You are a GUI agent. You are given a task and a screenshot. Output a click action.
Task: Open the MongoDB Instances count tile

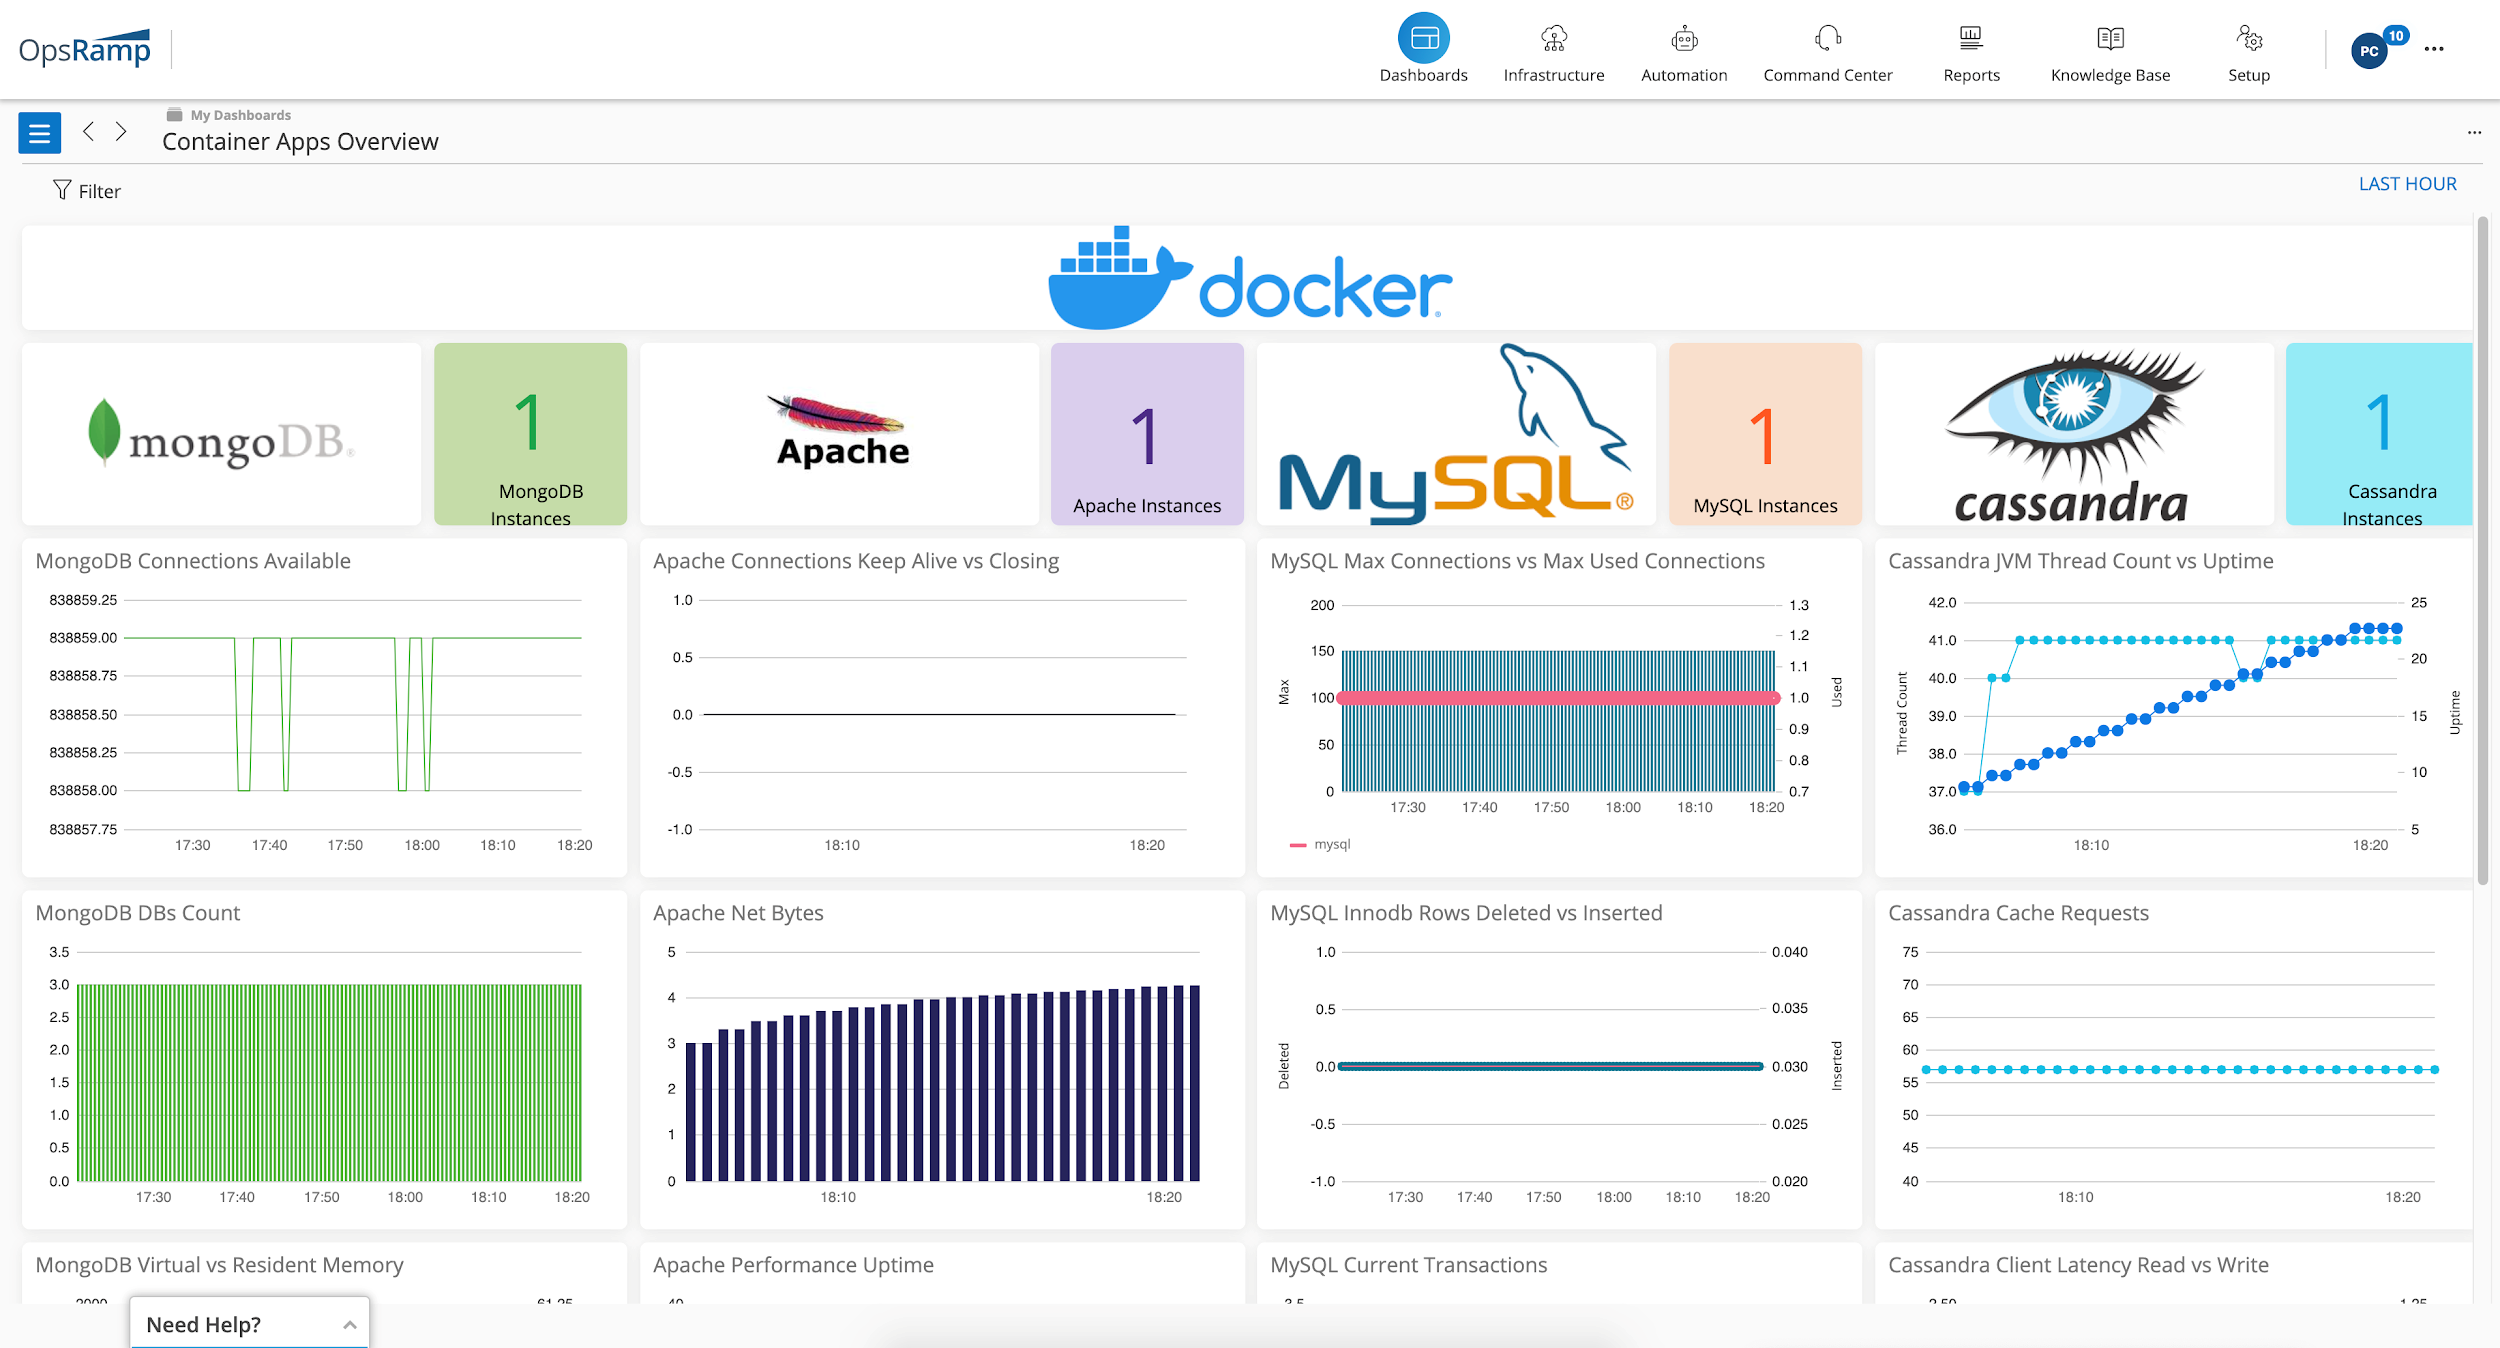pyautogui.click(x=530, y=434)
